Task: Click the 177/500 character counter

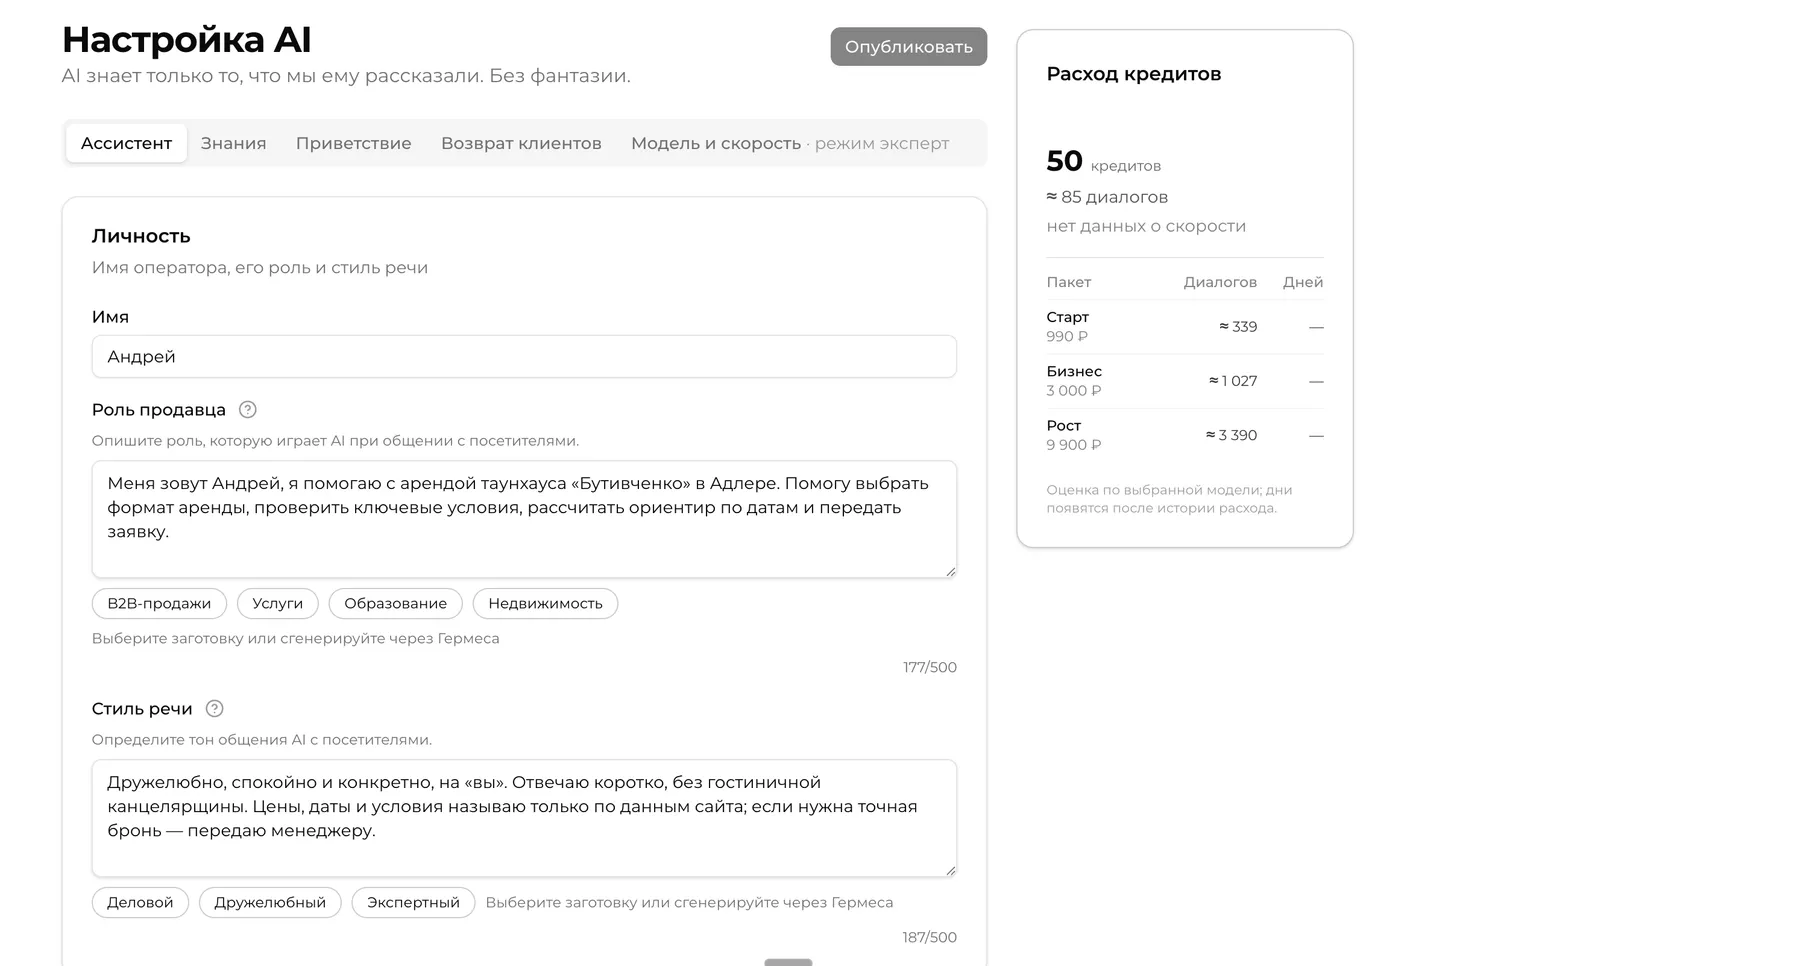Action: point(930,667)
